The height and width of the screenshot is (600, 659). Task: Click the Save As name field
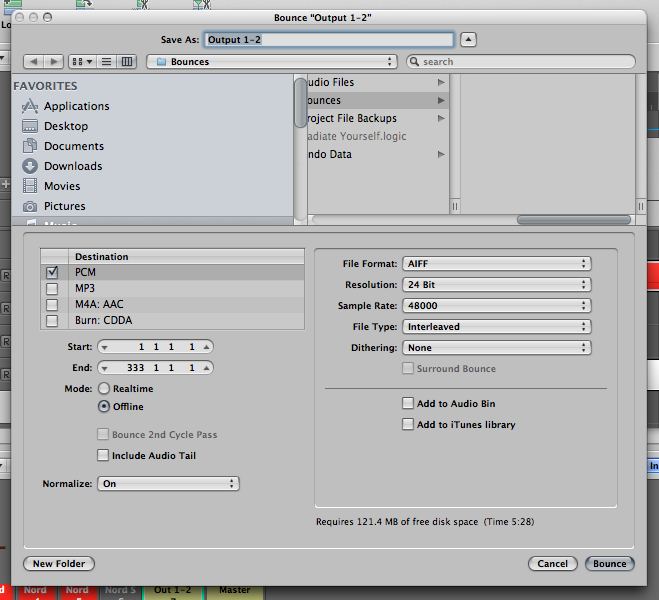coord(329,40)
